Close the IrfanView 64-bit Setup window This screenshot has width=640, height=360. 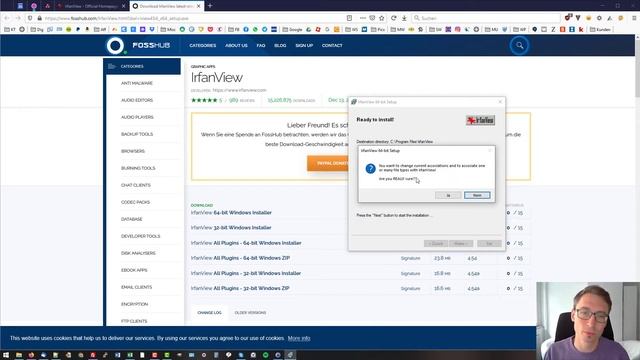(x=500, y=102)
